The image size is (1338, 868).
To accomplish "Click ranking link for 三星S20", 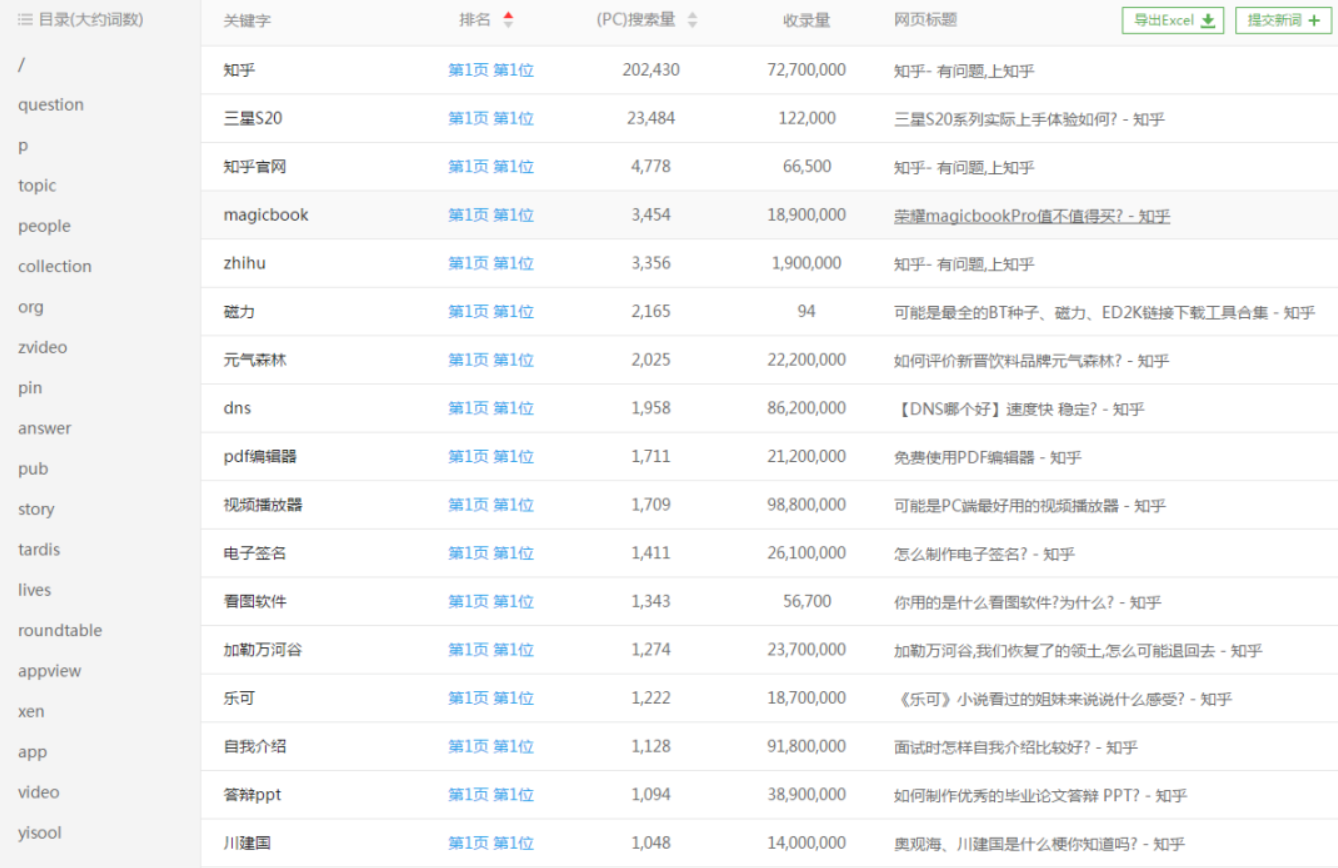I will (491, 118).
